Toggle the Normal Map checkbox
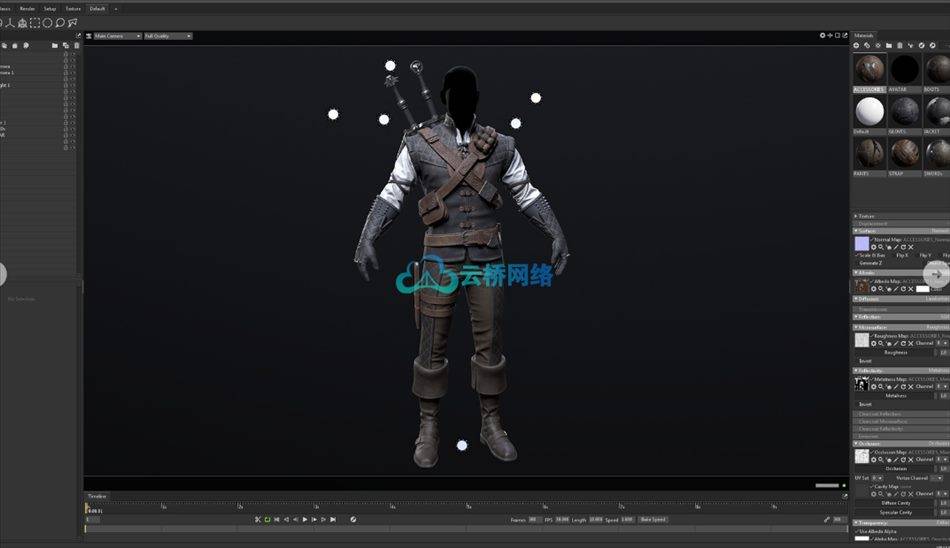Image resolution: width=950 pixels, height=548 pixels. (872, 240)
